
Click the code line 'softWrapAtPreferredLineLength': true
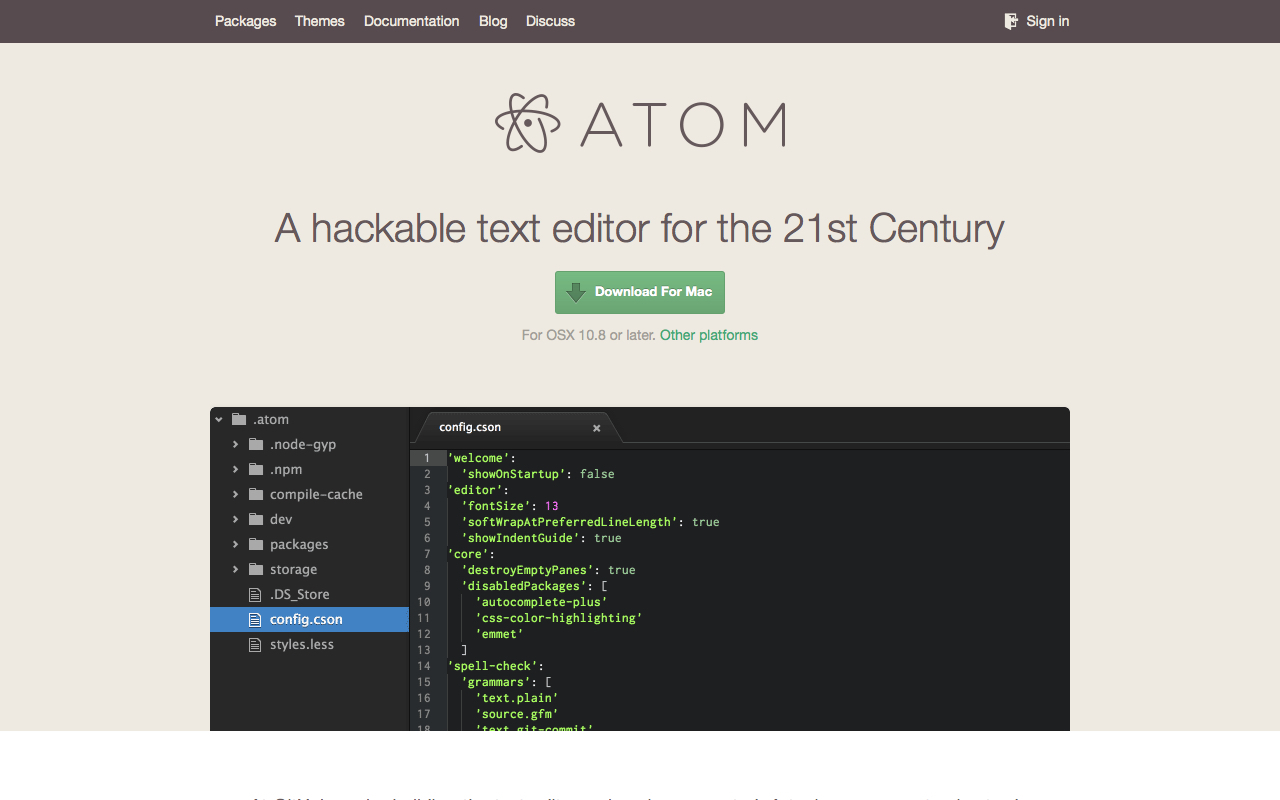[590, 522]
